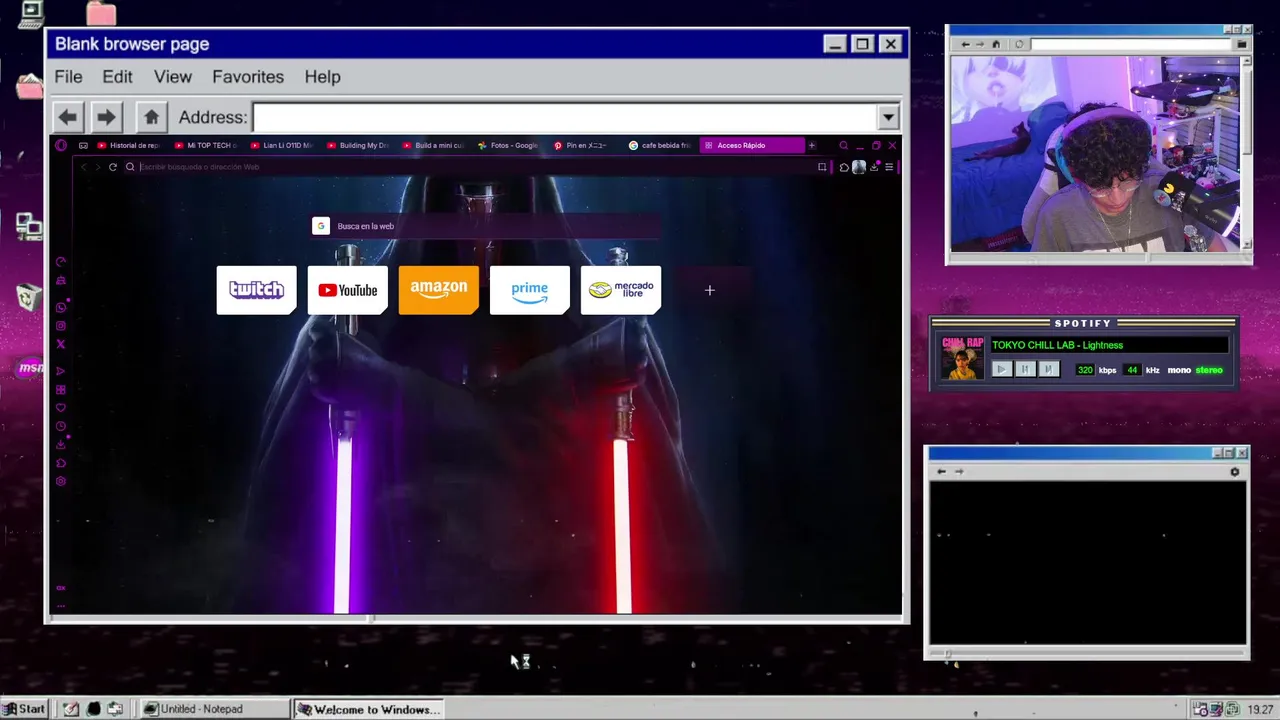The height and width of the screenshot is (720, 1280).
Task: Focus the Address input field
Action: pos(565,117)
